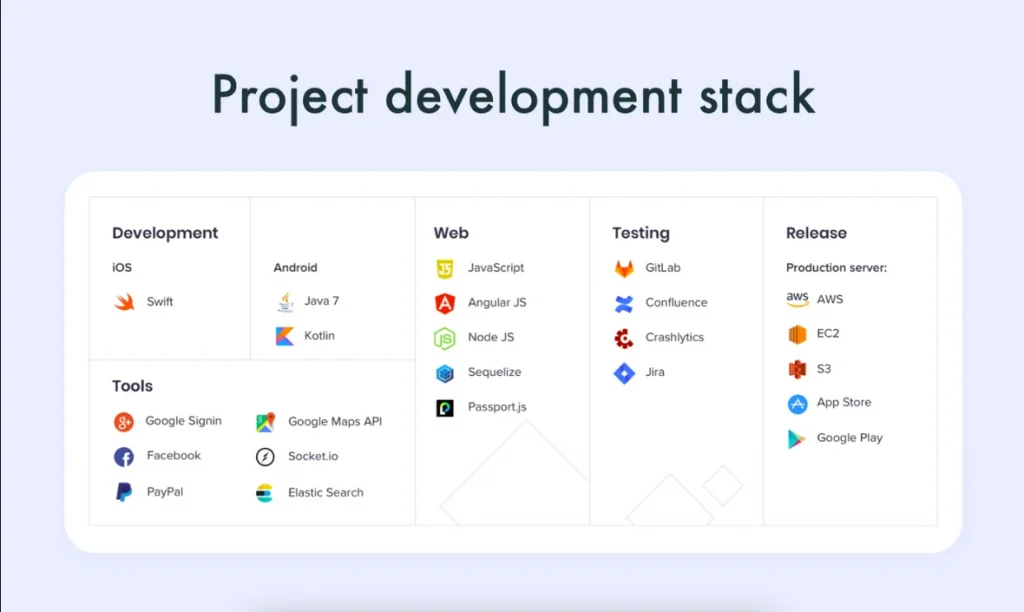
Task: Click the AWS logo icon
Action: click(797, 299)
